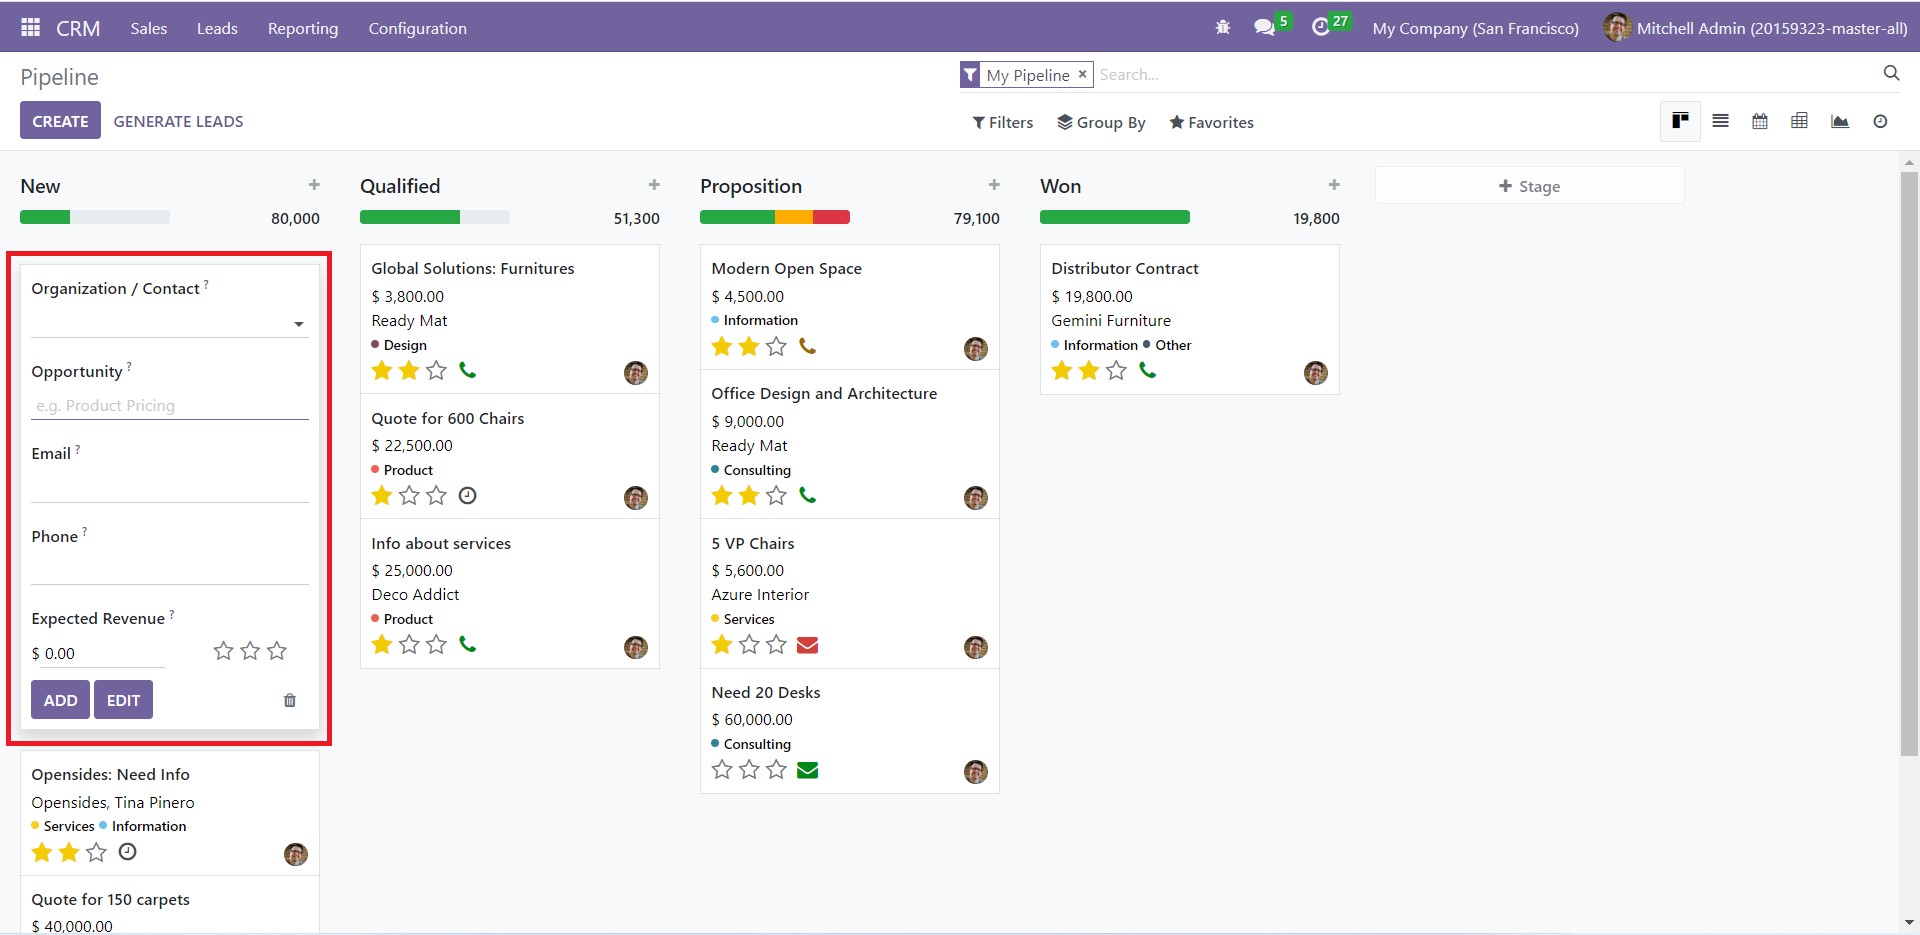Viewport: 1920px width, 935px height.
Task: Click green envelope icon on Need 20 Desks
Action: coord(807,770)
